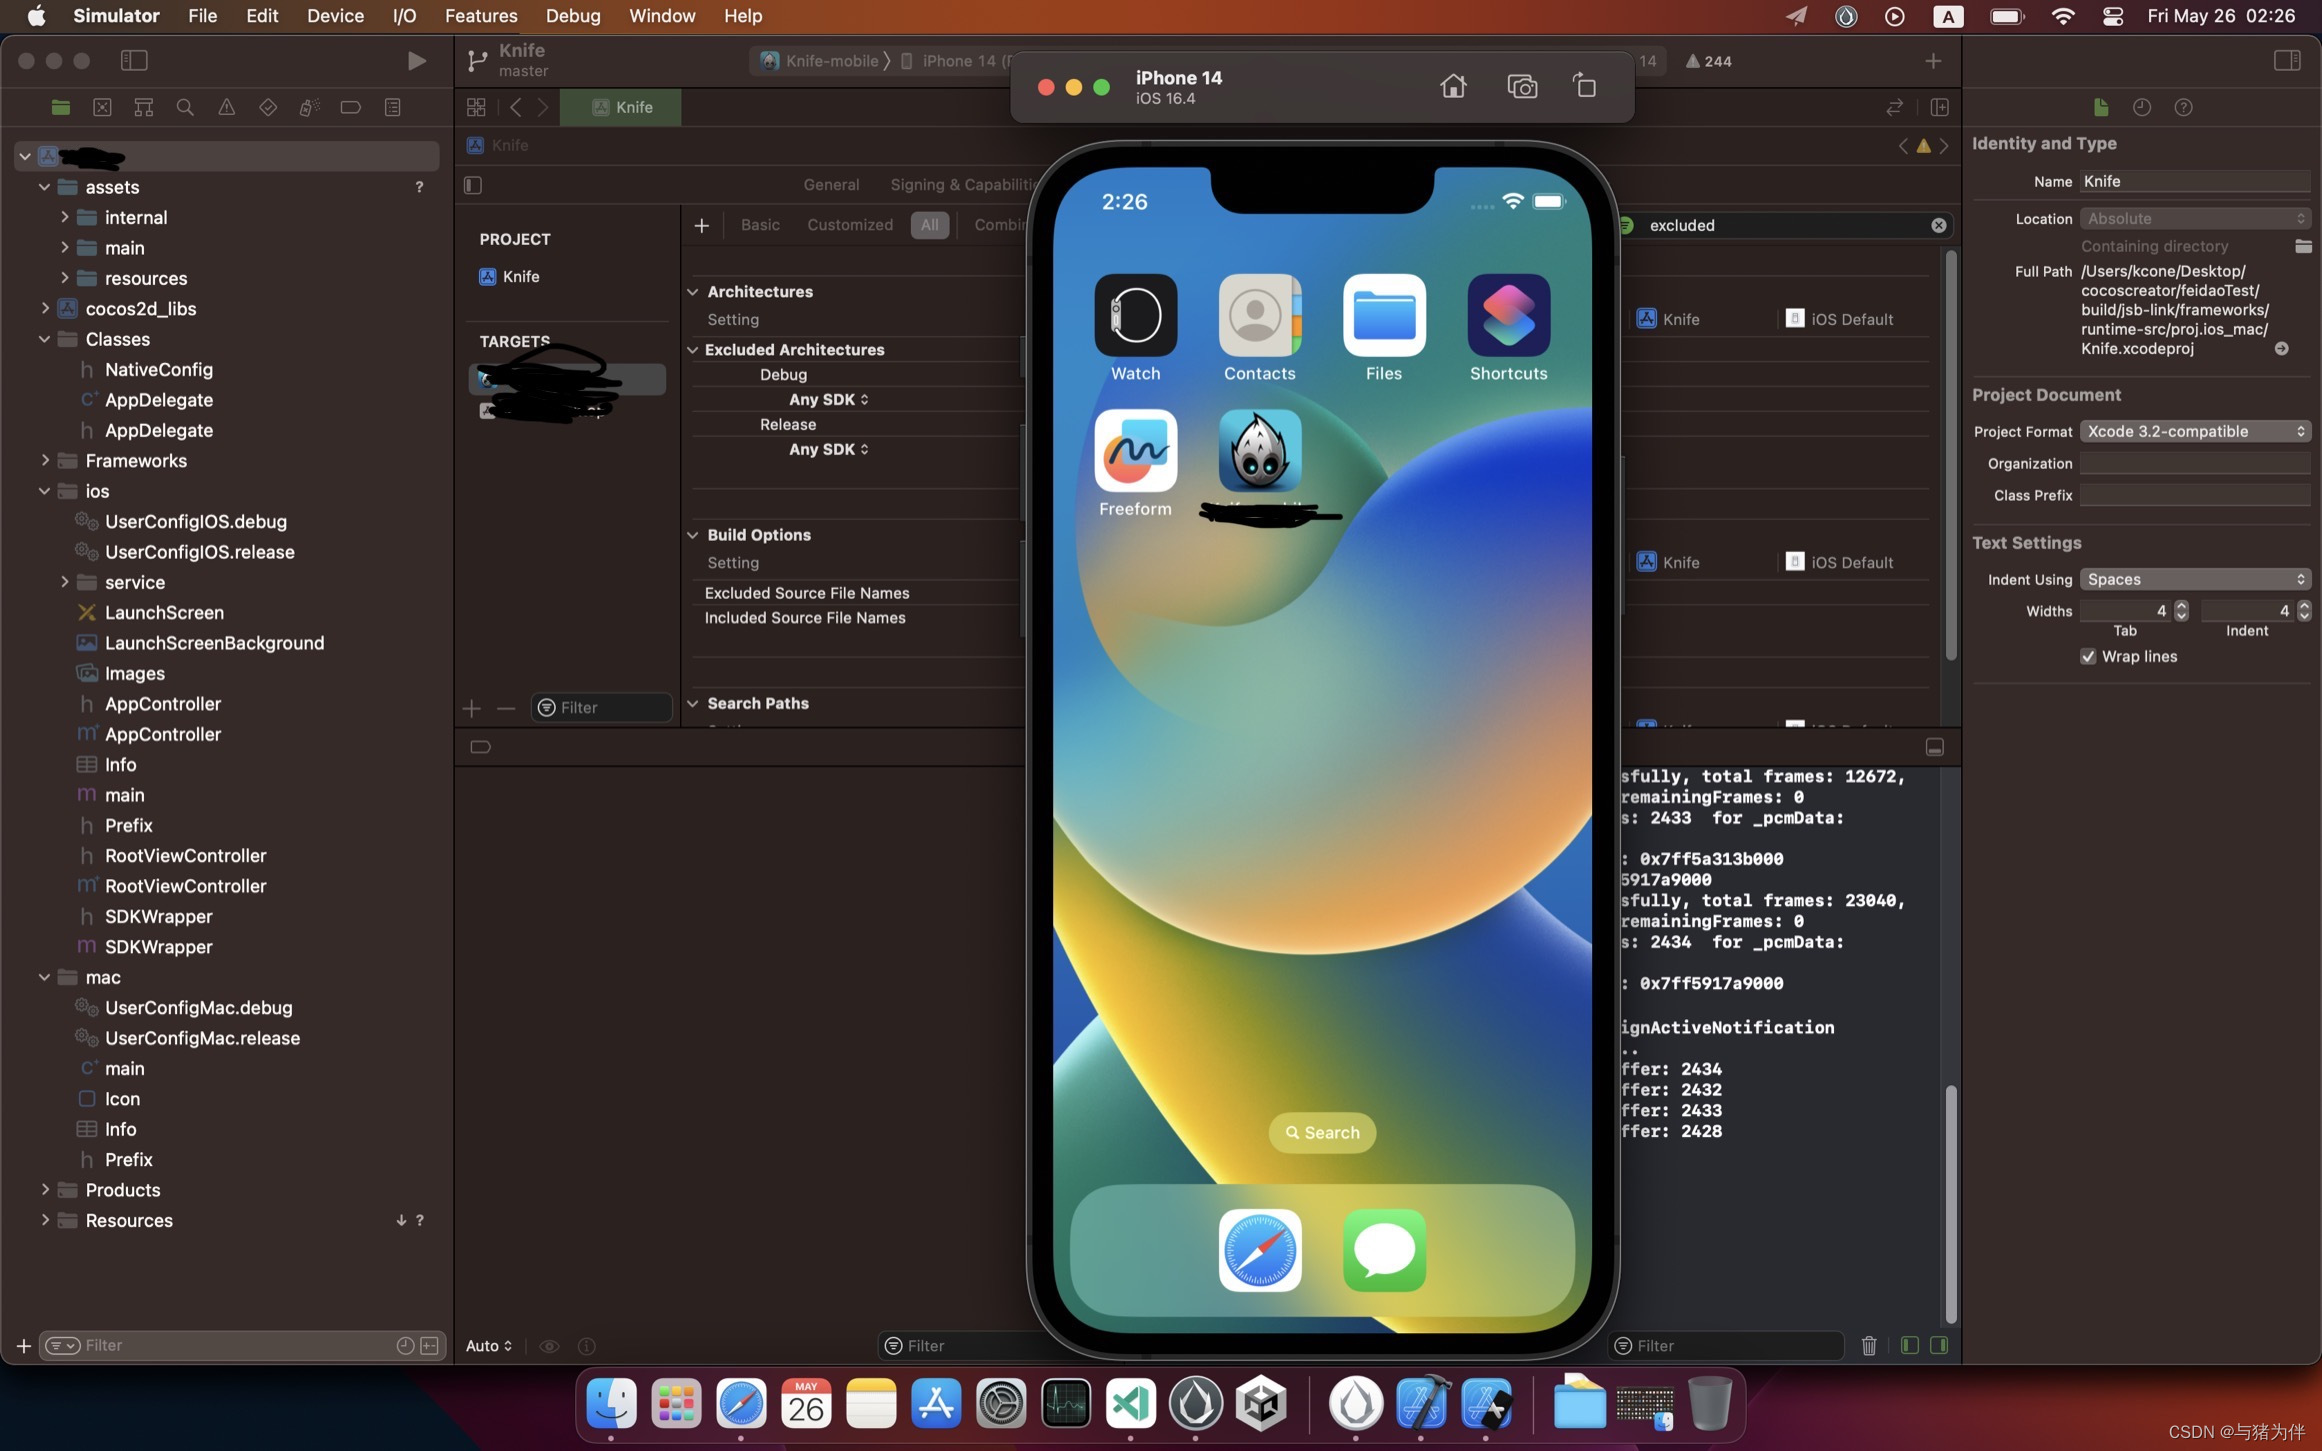Viewport: 2322px width, 1451px height.
Task: Show the Project navigator folder icon
Action: 61,107
